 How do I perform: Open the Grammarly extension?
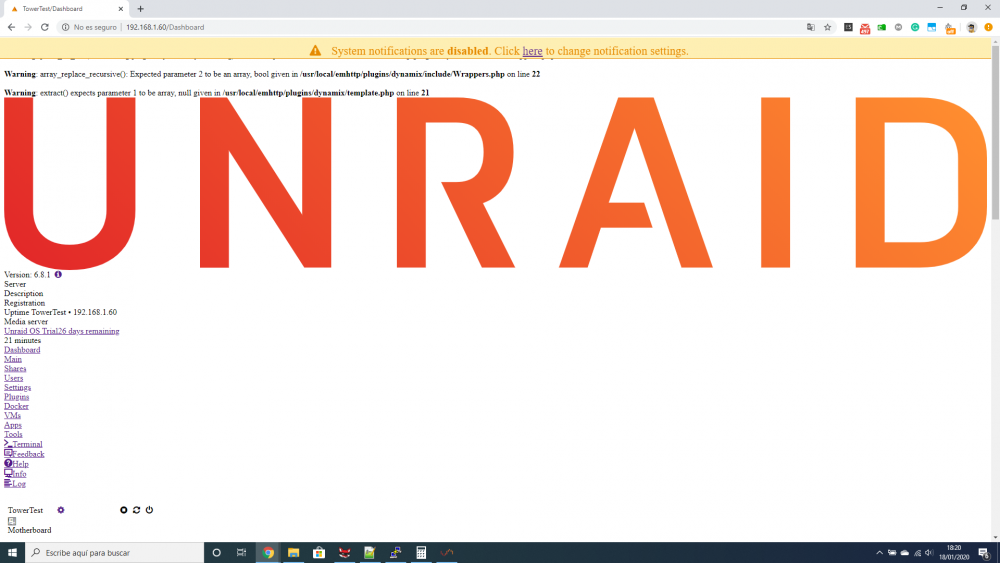[x=915, y=27]
